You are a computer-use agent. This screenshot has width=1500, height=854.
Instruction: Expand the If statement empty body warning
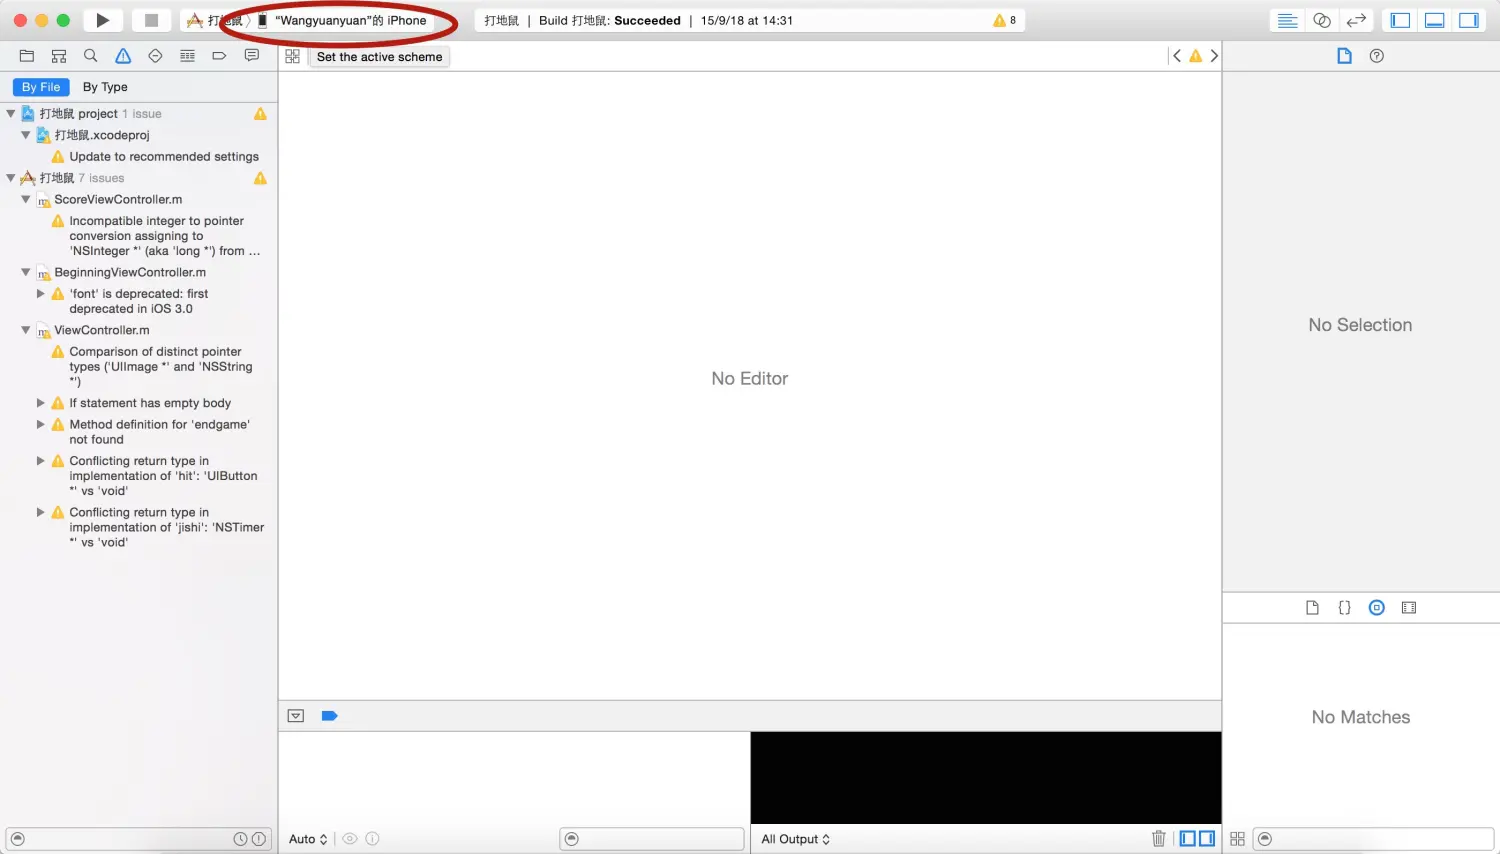coord(40,403)
